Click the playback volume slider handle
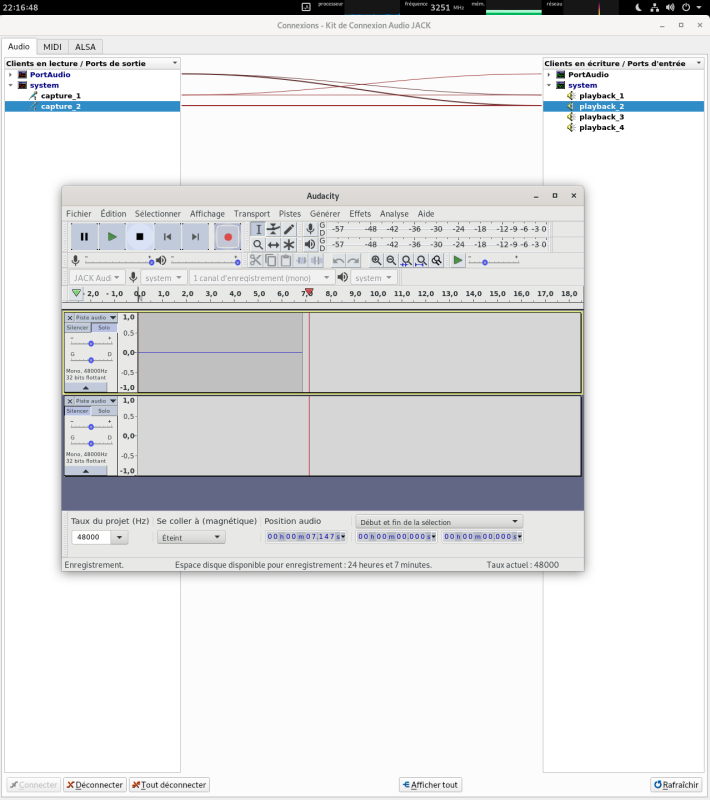The image size is (710, 800). point(238,262)
